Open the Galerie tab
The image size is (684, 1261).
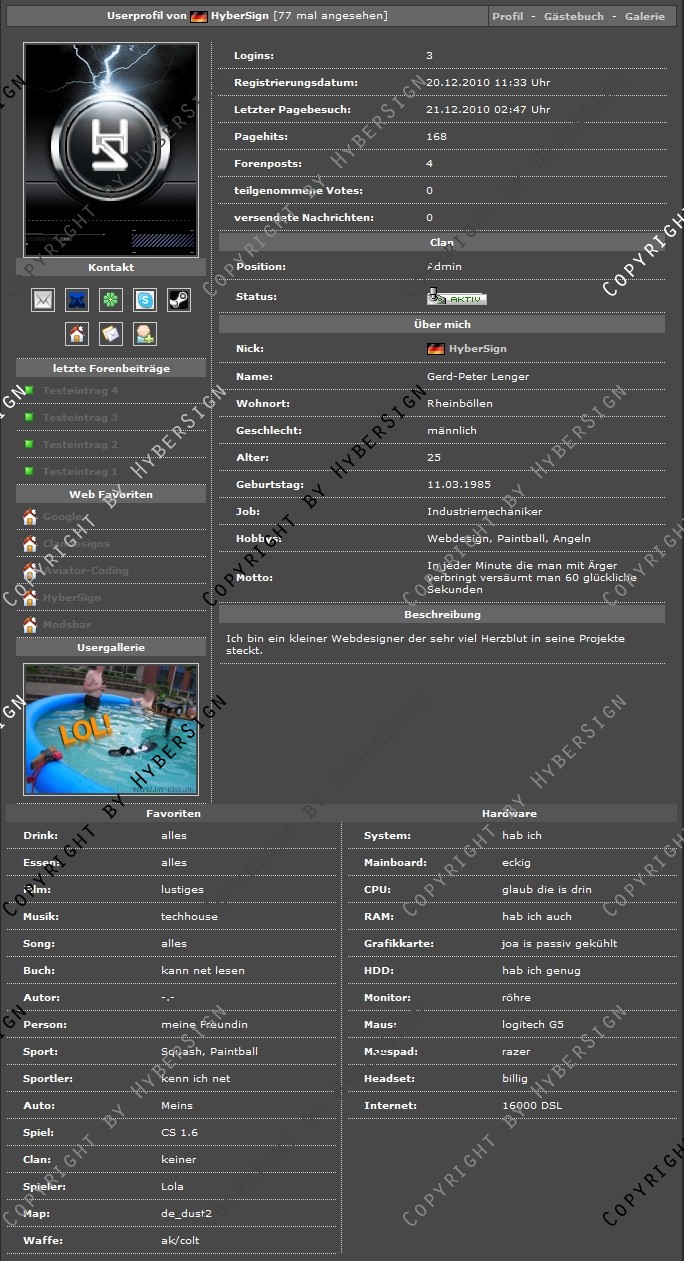[644, 17]
